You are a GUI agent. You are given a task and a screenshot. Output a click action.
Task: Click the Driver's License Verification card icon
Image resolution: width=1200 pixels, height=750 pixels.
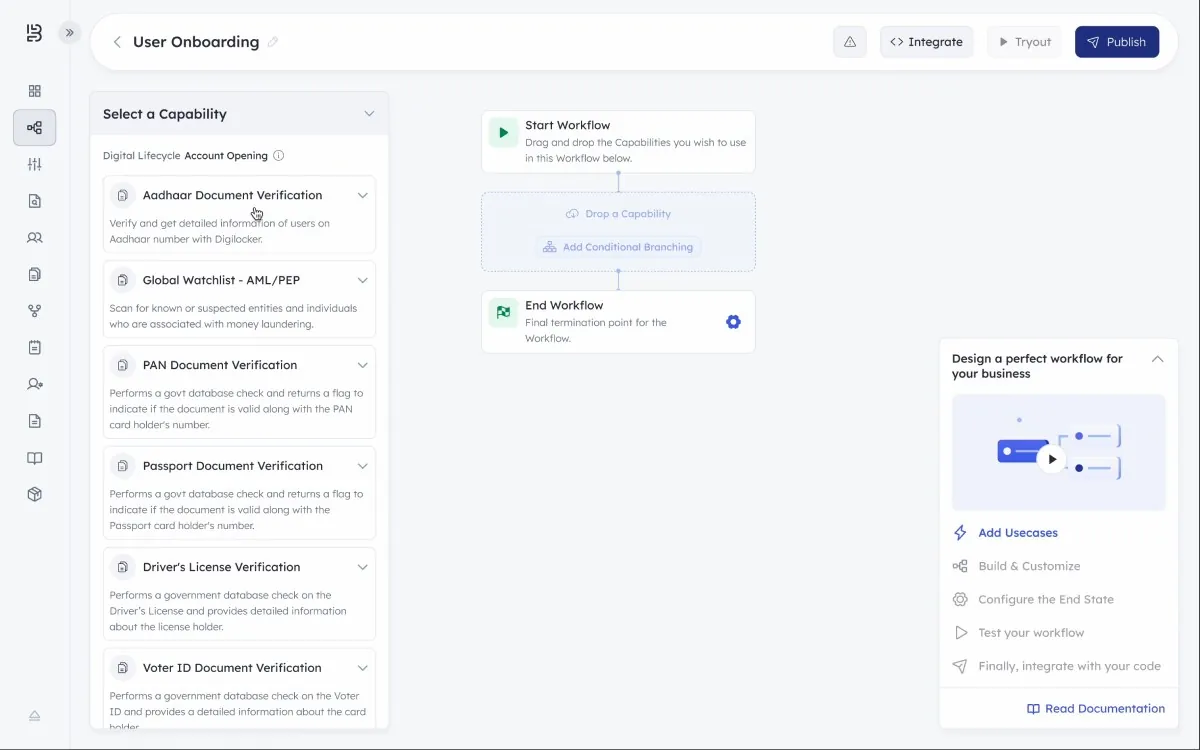point(123,567)
